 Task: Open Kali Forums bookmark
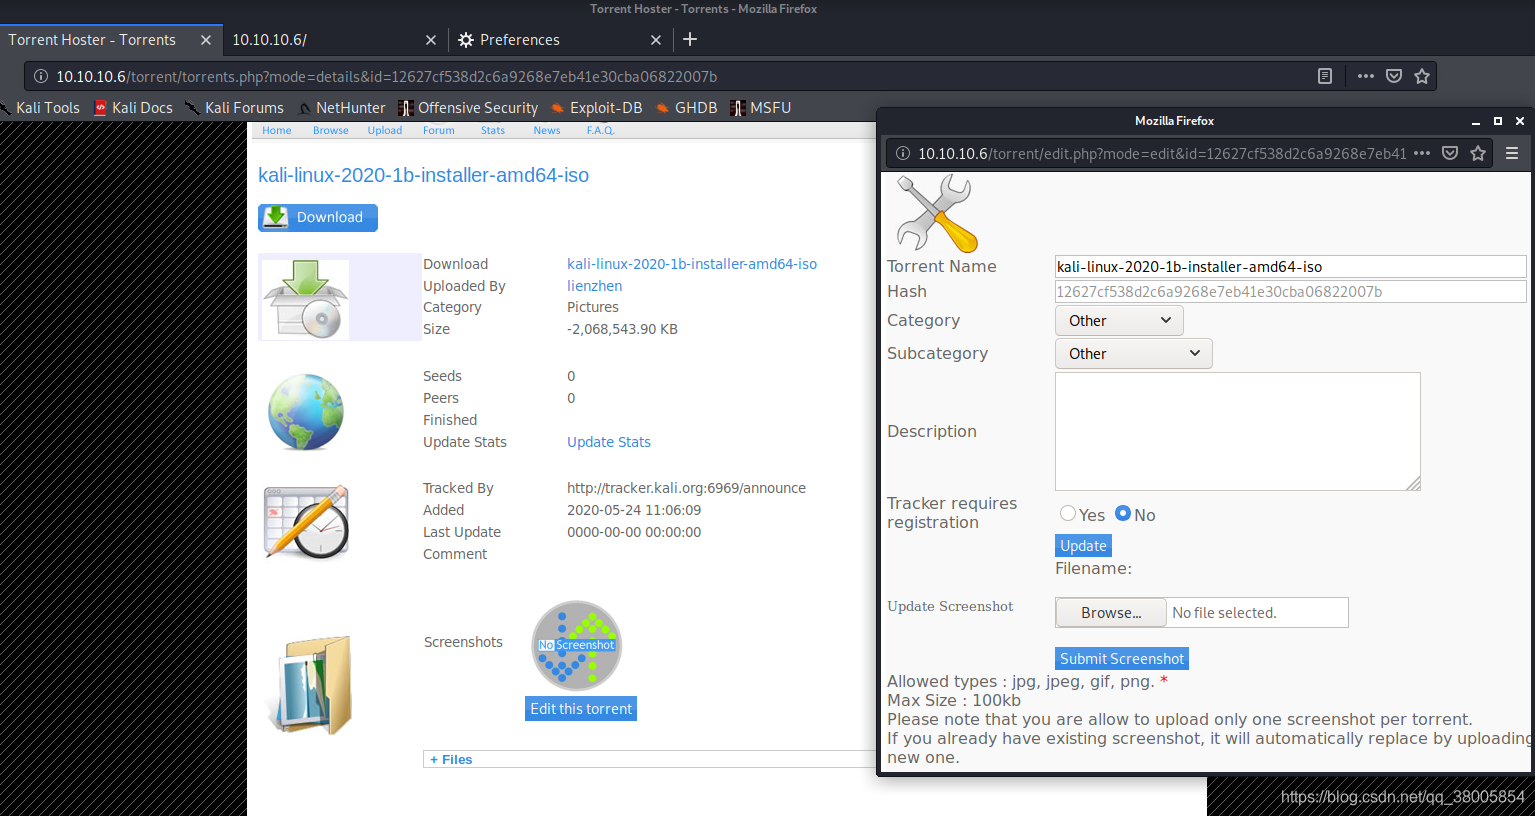pyautogui.click(x=234, y=108)
